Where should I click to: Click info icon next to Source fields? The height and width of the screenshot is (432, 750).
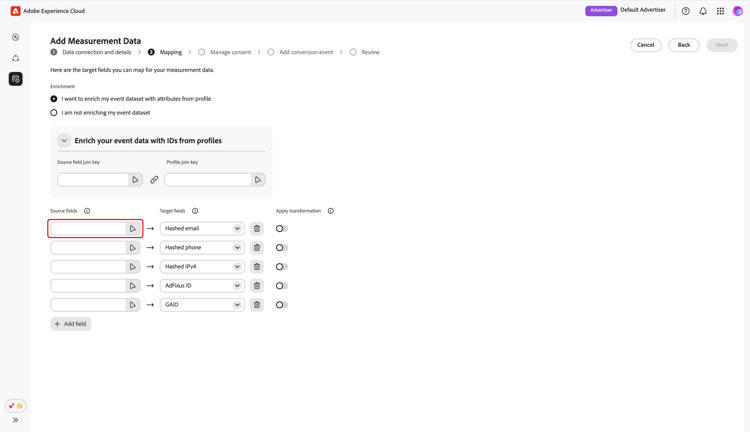pos(87,211)
